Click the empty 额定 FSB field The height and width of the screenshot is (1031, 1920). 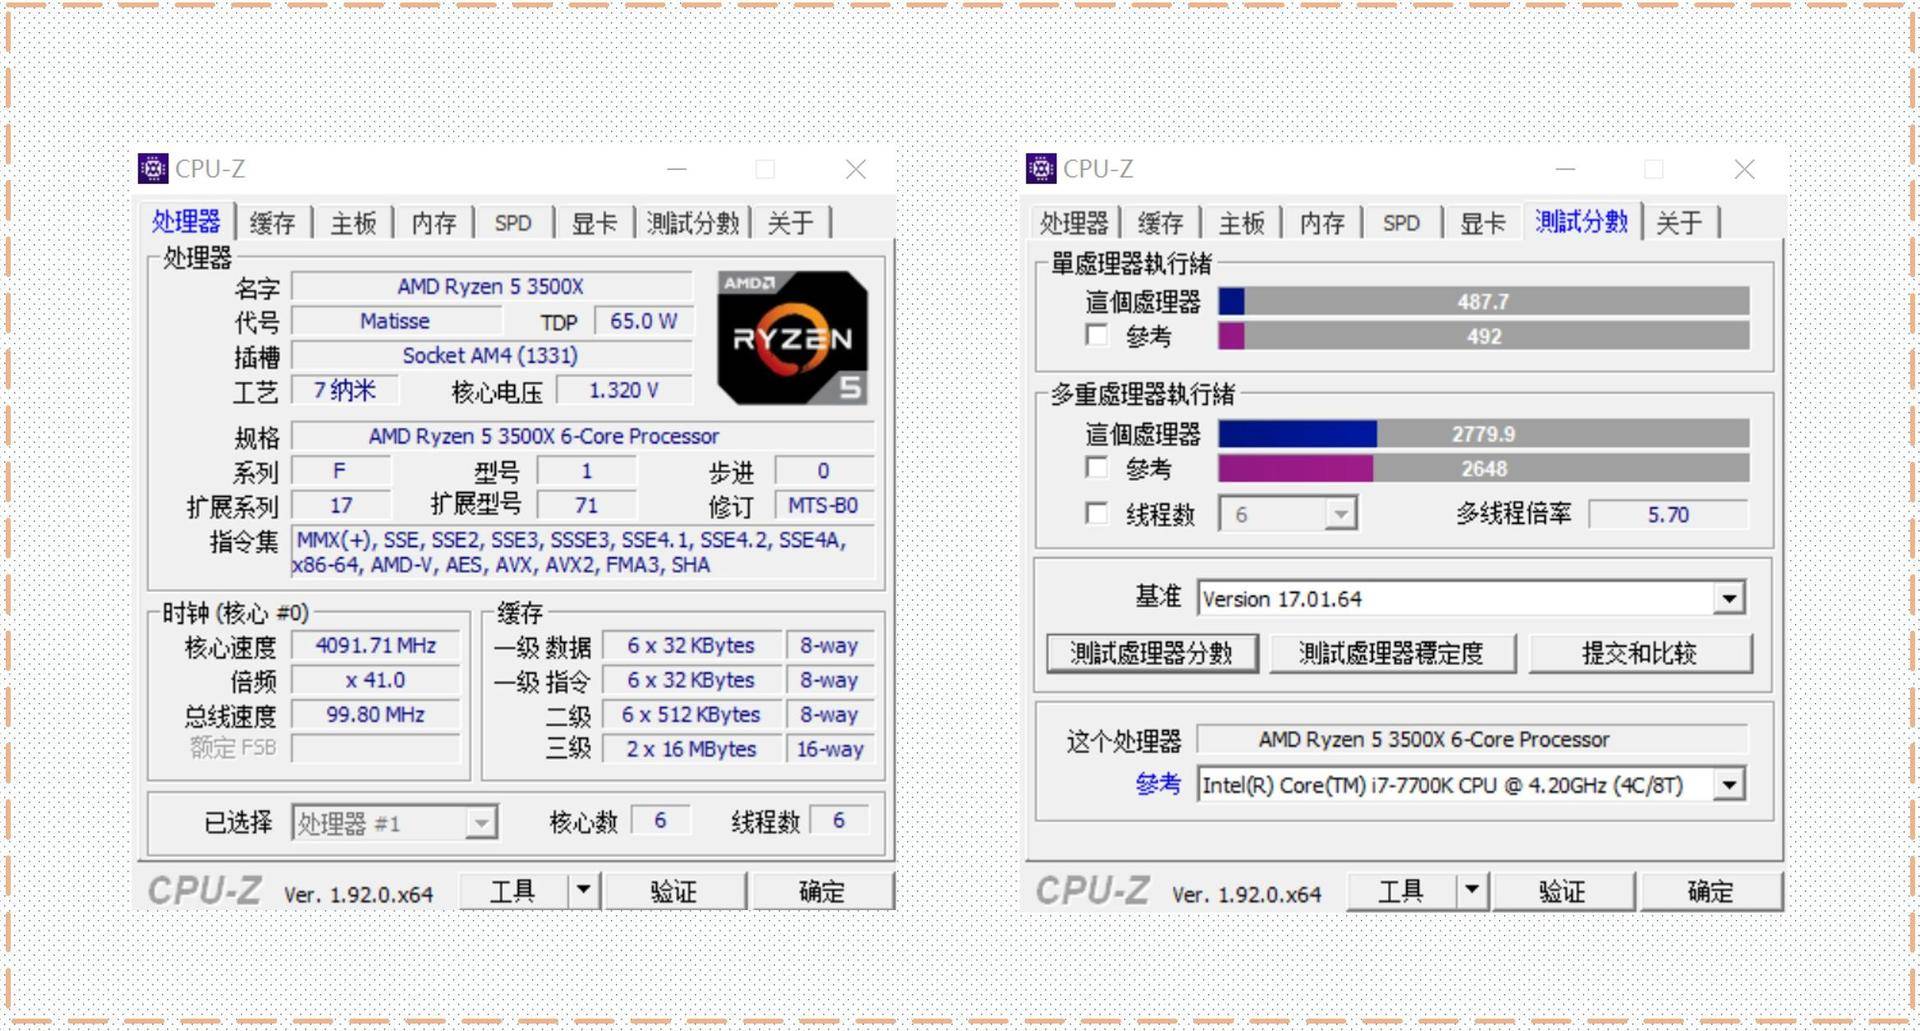375,748
